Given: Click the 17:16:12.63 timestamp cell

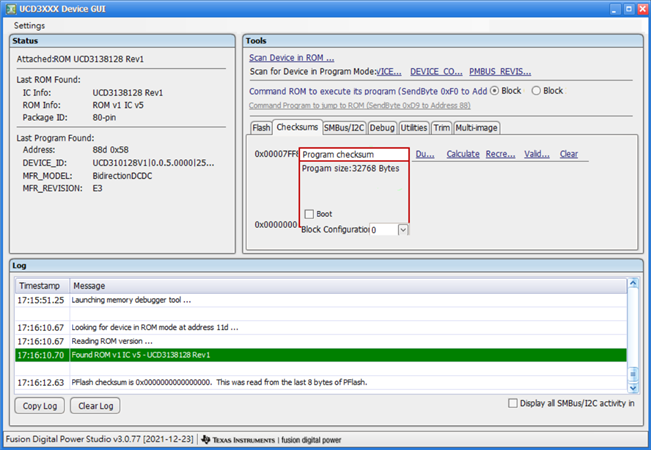Looking at the screenshot, I should pos(41,382).
